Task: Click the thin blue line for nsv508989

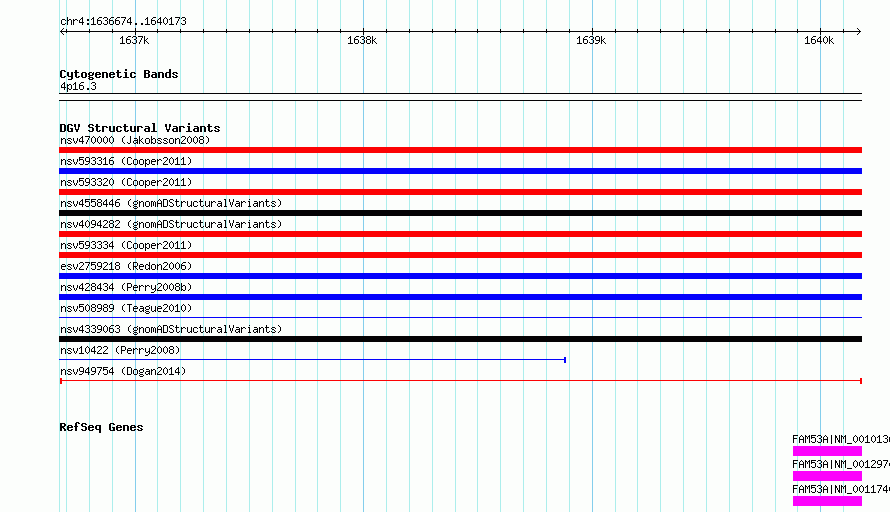Action: pyautogui.click(x=460, y=318)
